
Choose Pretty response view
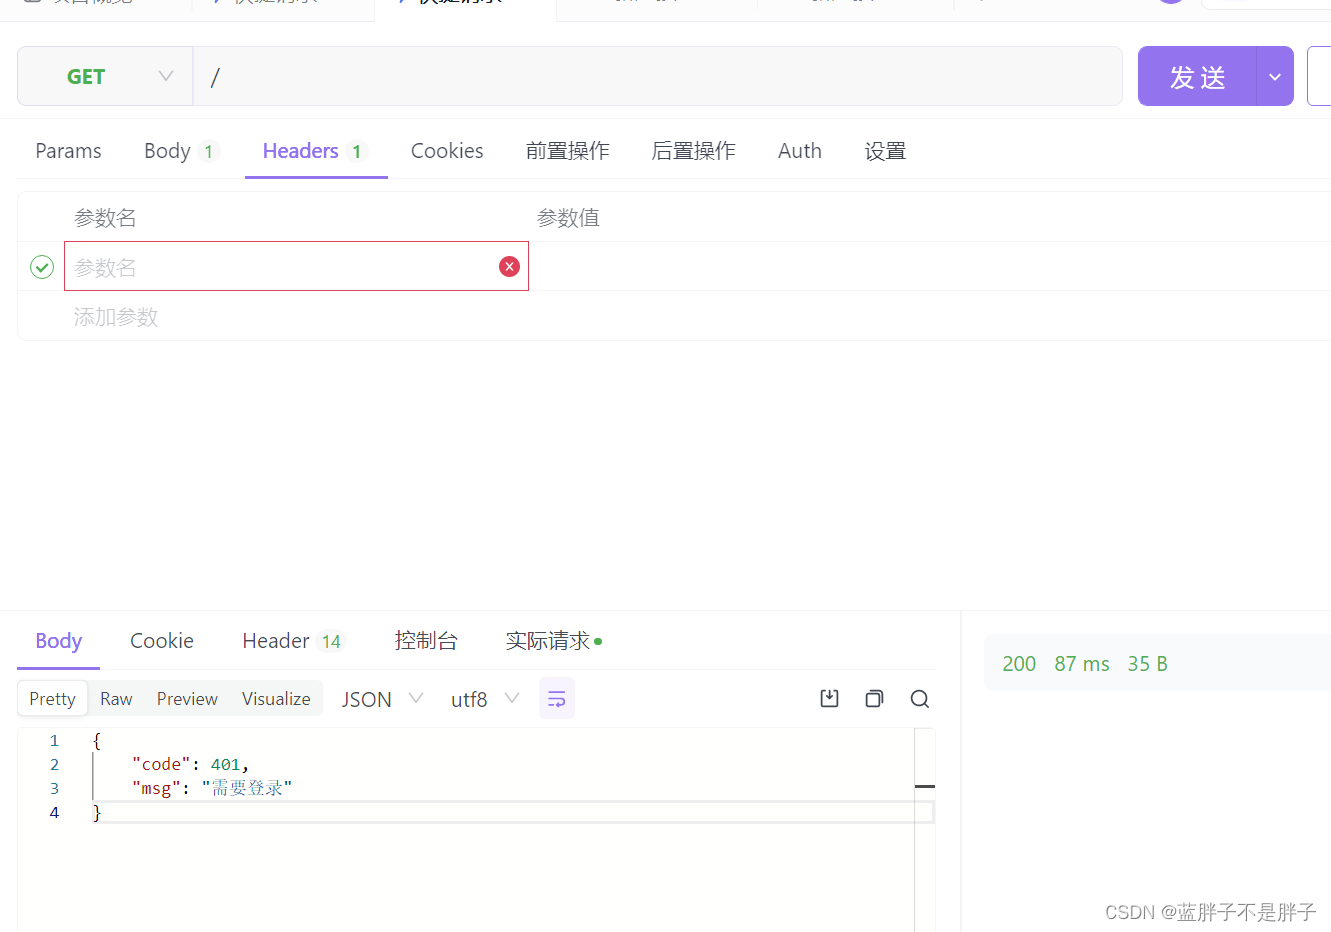pos(52,699)
